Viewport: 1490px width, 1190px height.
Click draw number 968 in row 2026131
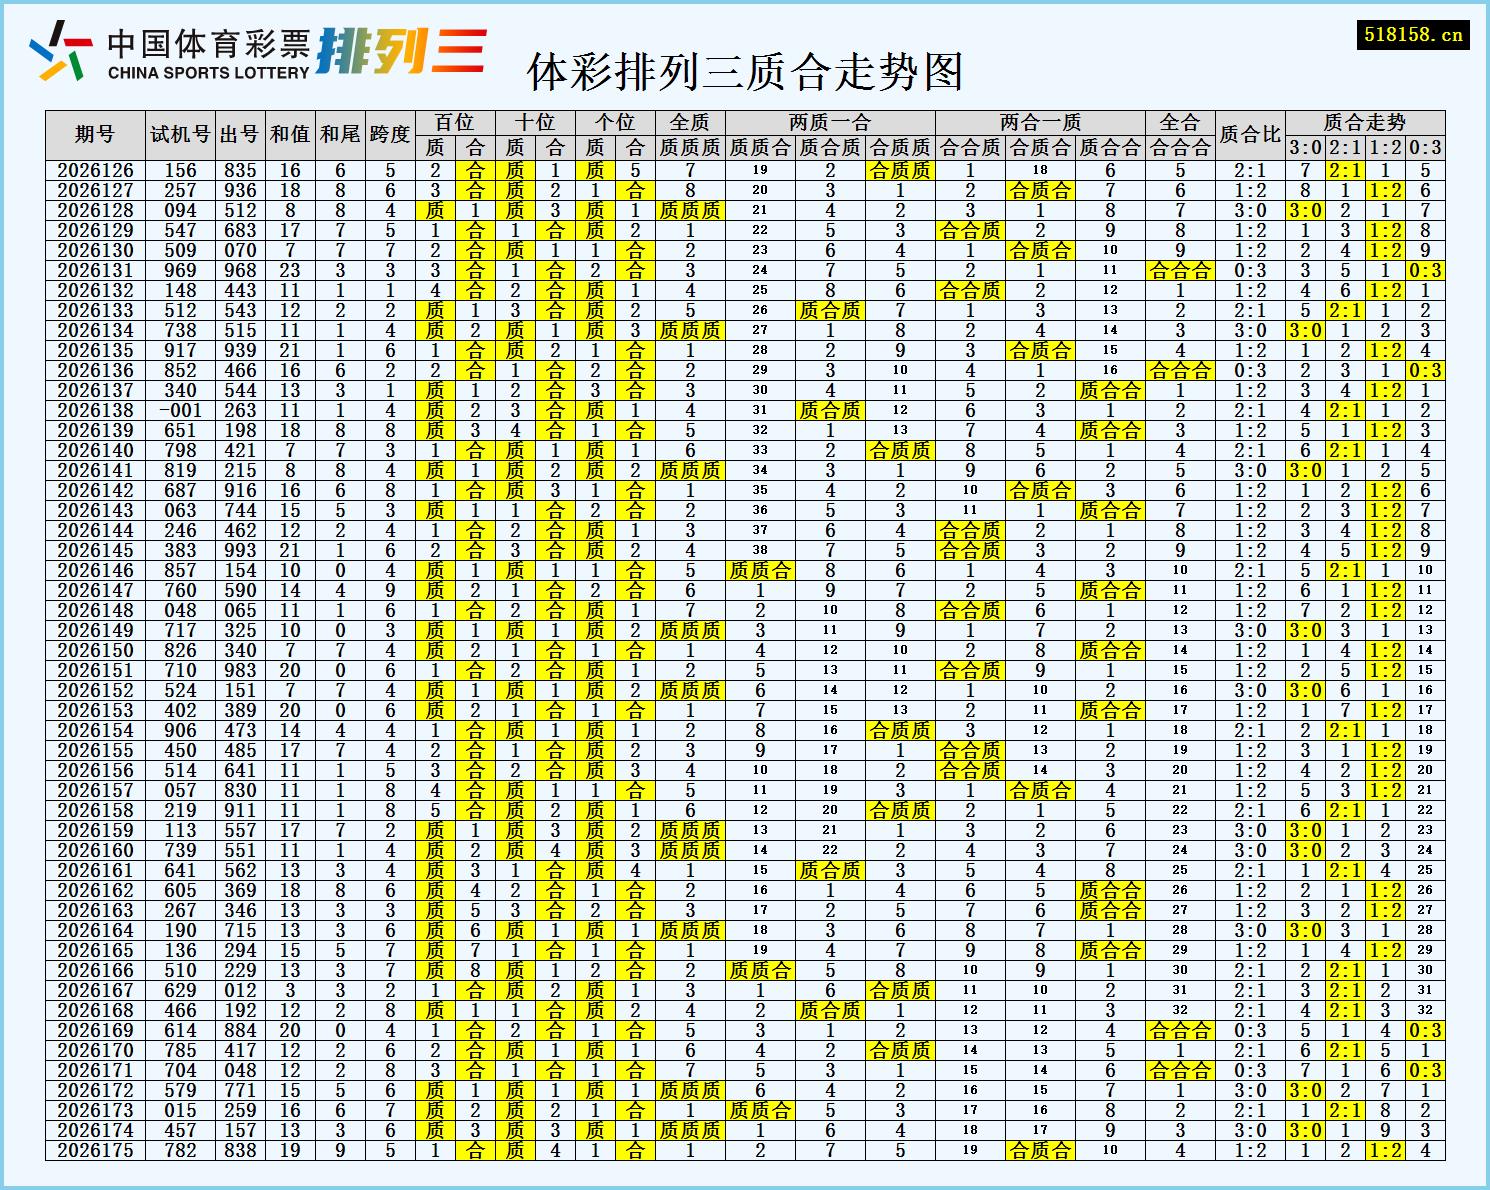coord(240,271)
